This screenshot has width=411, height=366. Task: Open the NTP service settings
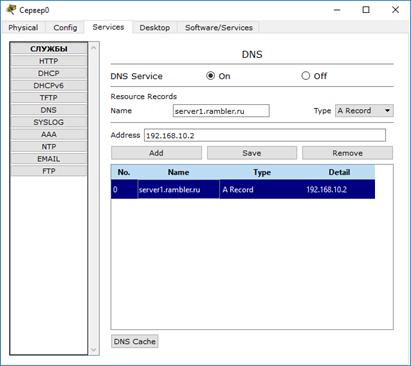[x=49, y=147]
